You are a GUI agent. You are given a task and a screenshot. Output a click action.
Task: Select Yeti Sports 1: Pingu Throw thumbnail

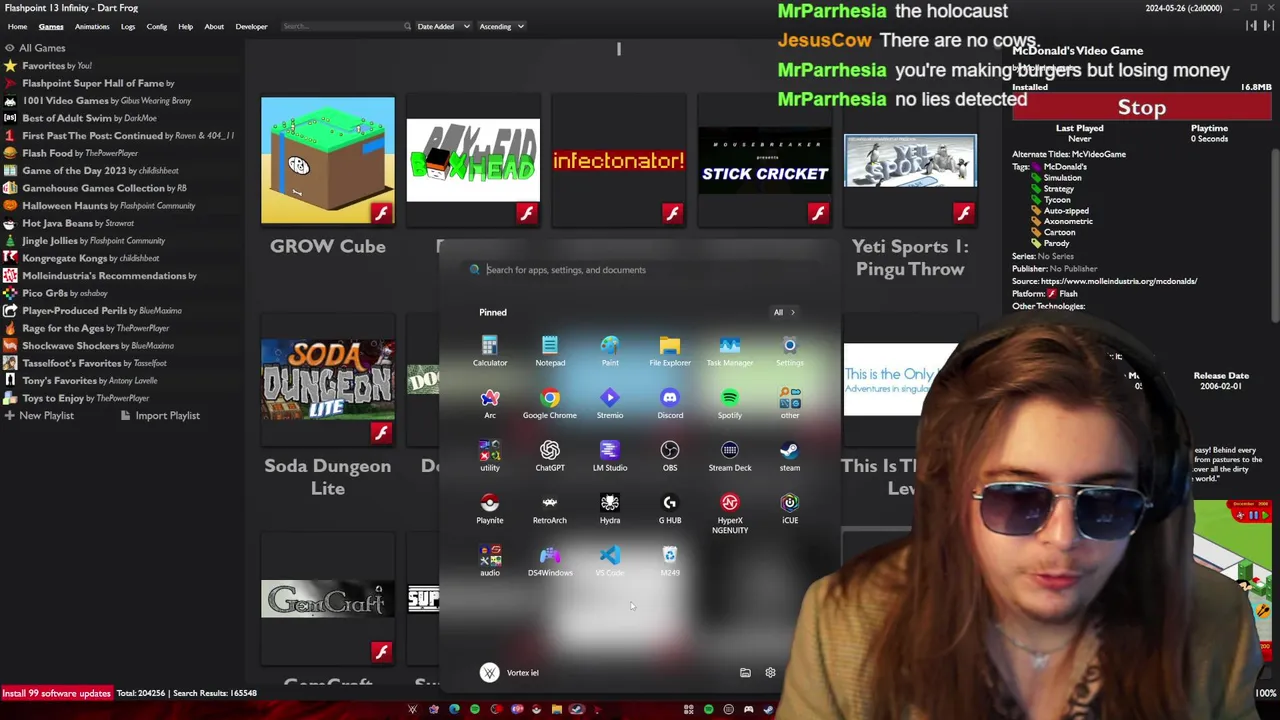[x=910, y=160]
